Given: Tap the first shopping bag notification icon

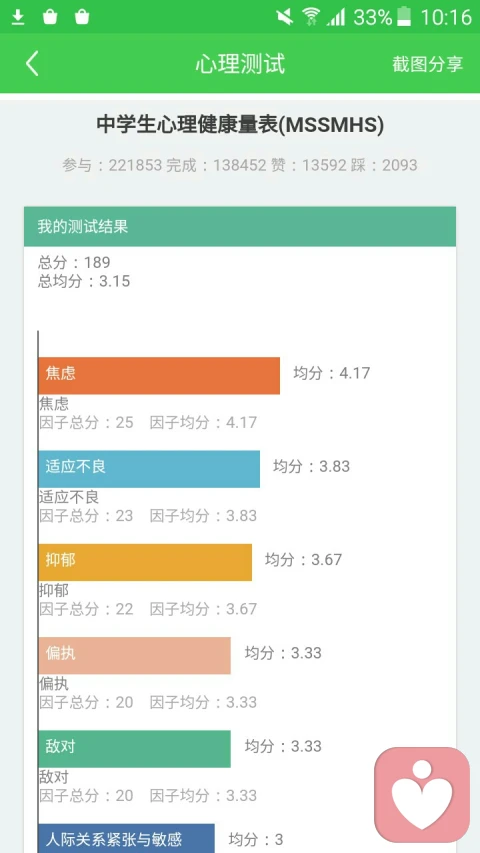Looking at the screenshot, I should [x=50, y=17].
